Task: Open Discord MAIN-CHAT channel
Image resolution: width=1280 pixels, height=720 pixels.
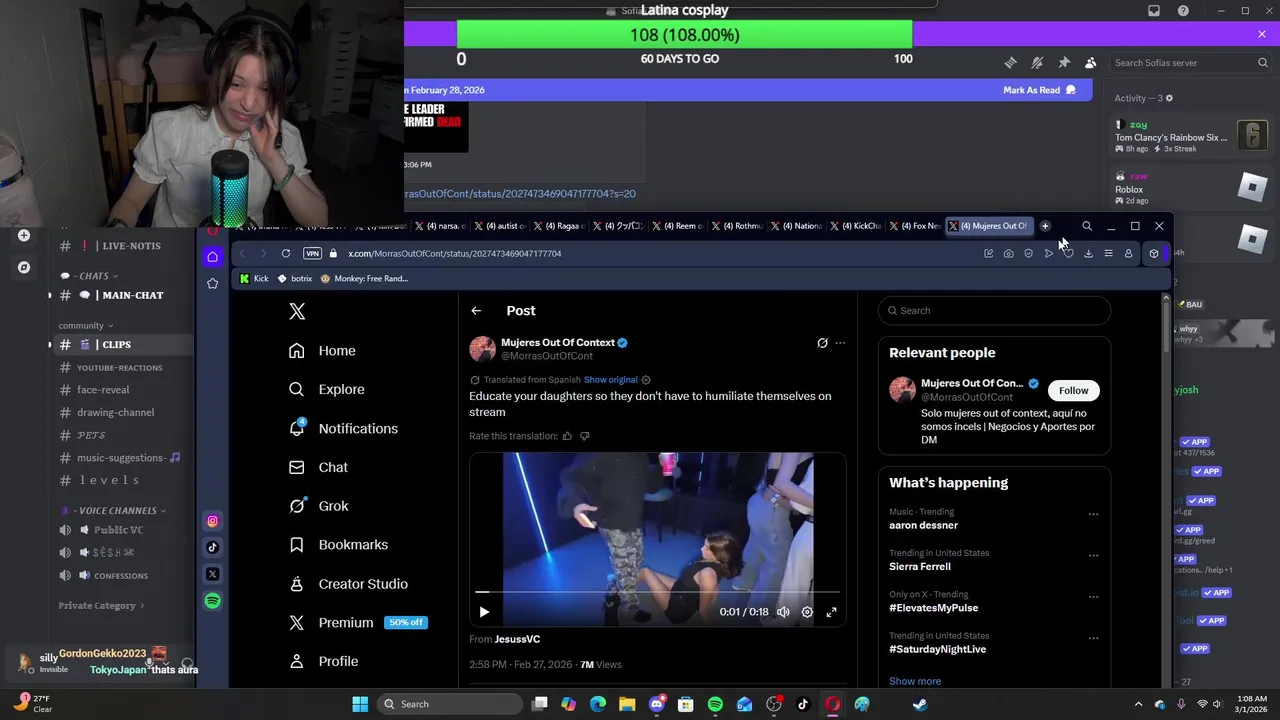Action: (124, 295)
